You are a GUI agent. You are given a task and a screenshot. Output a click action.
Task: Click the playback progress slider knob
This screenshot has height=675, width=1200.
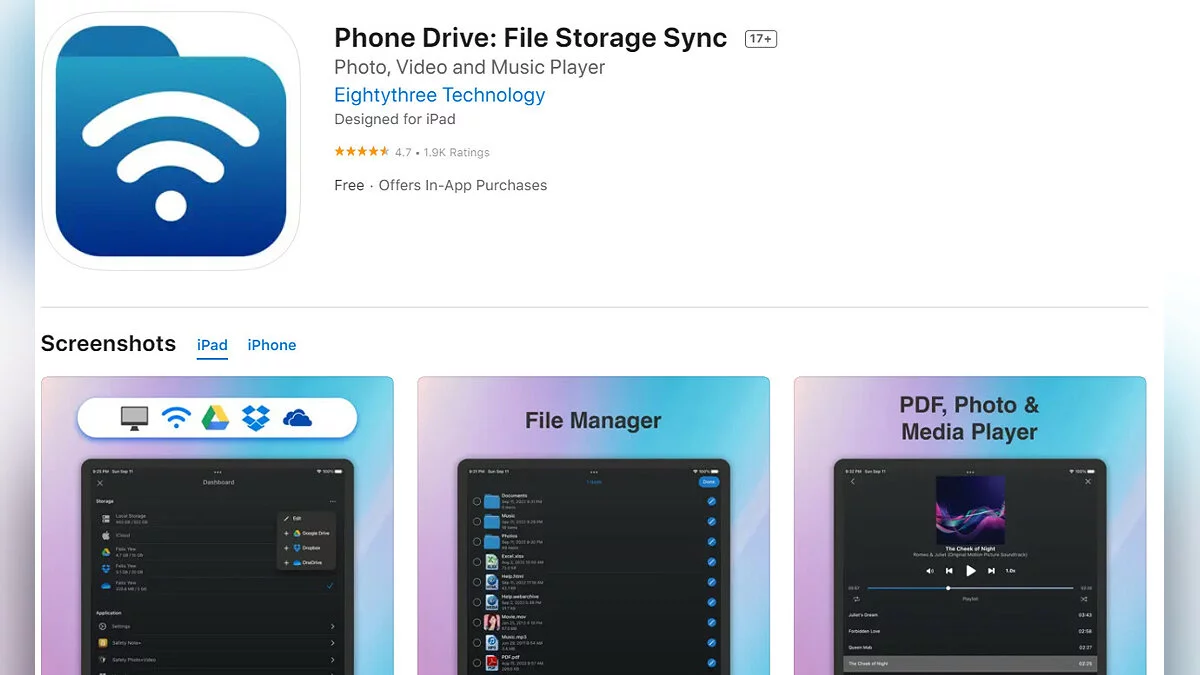[x=948, y=588]
